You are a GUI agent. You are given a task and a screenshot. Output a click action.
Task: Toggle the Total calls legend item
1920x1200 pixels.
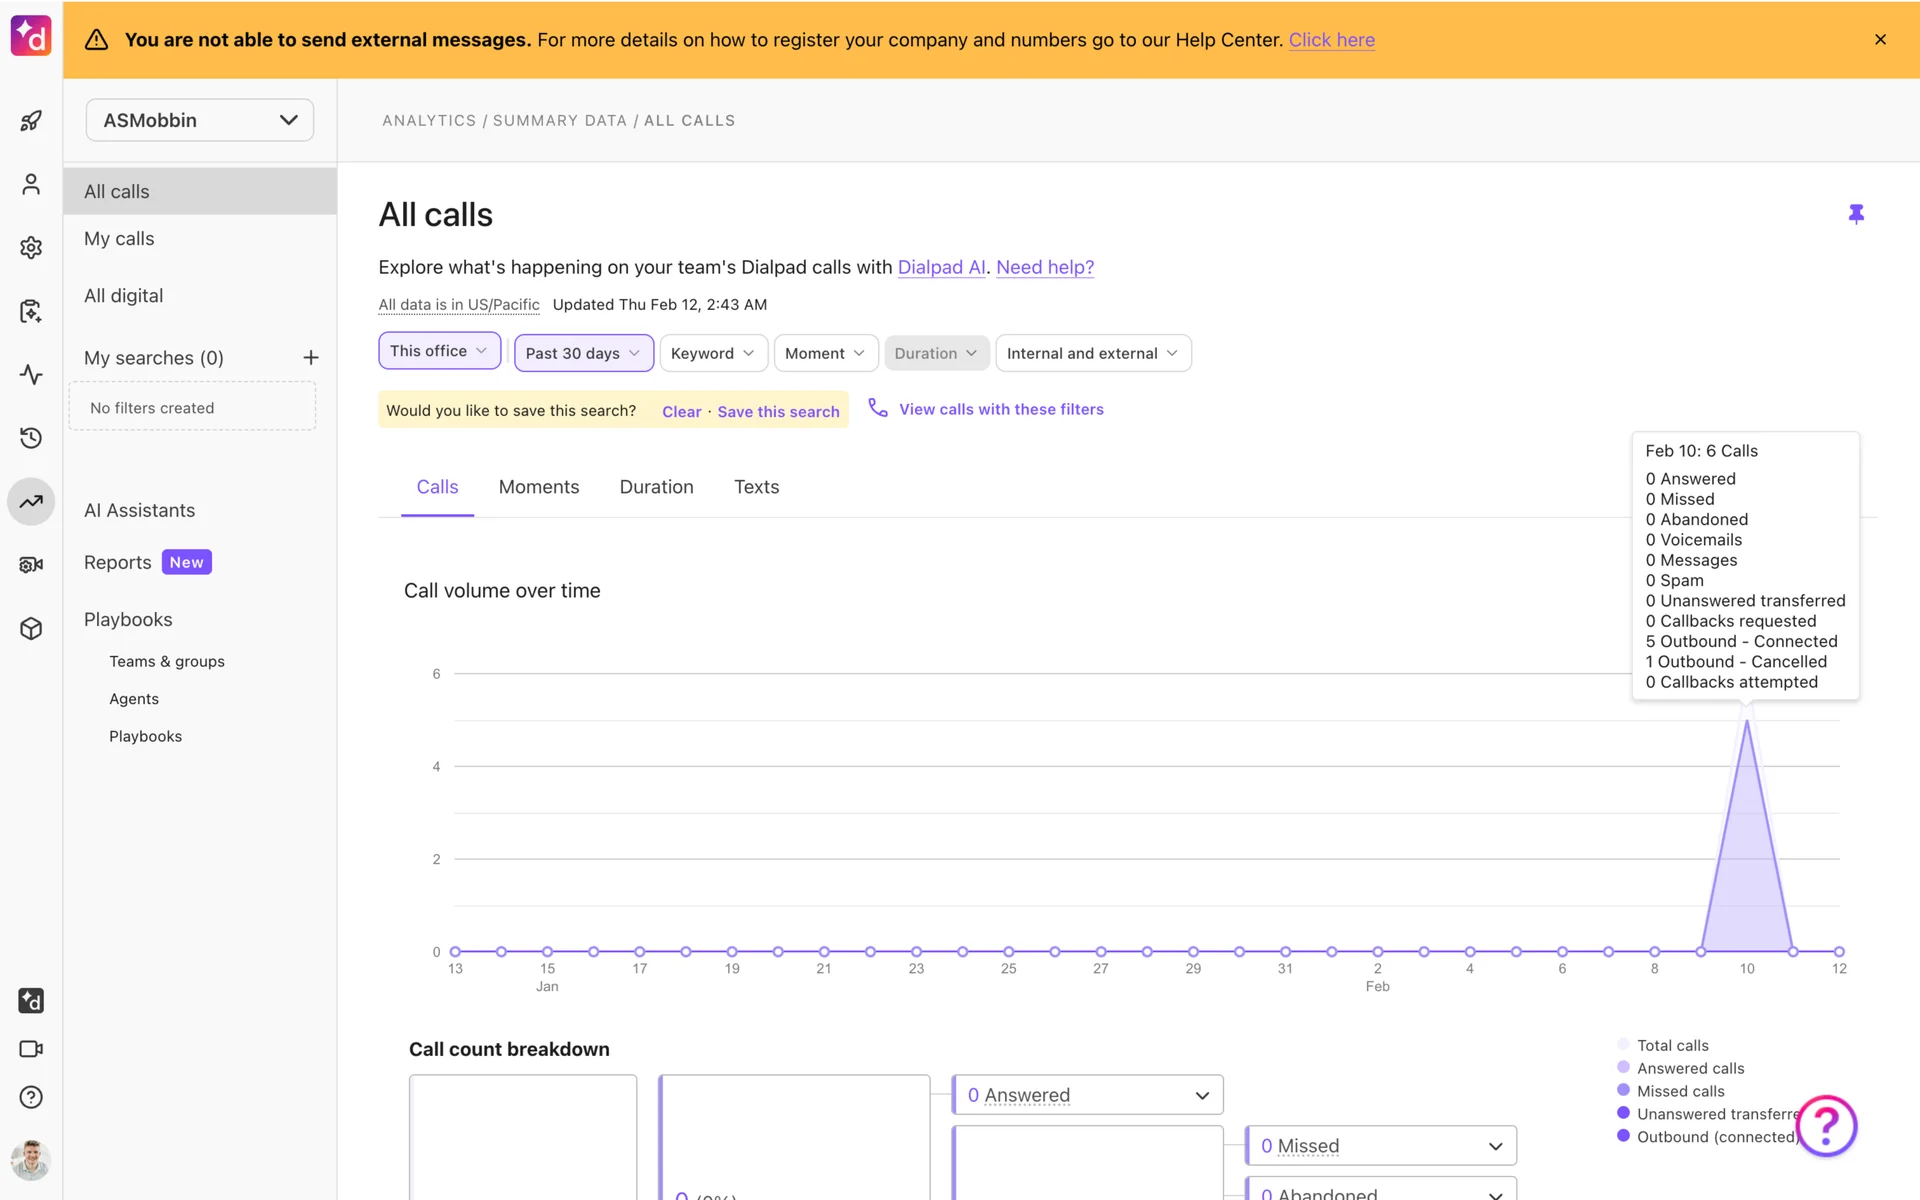[x=1672, y=1045]
